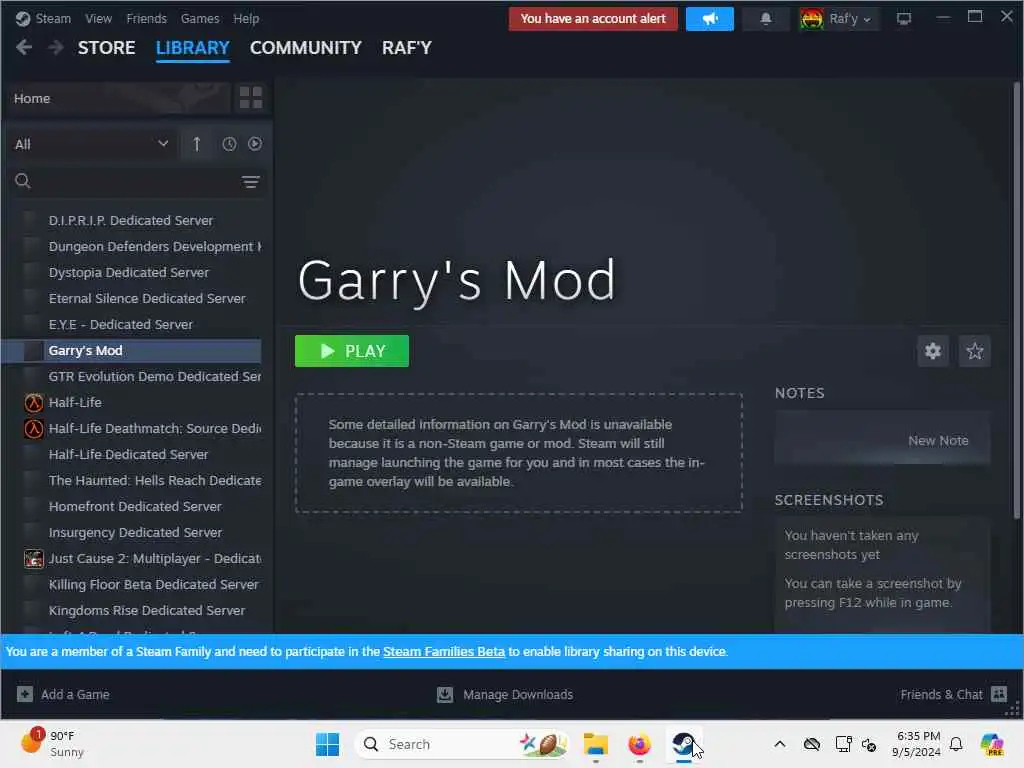Screen dimensions: 1024x768
Task: Open the Copilot preview tray icon
Action: coord(991,744)
